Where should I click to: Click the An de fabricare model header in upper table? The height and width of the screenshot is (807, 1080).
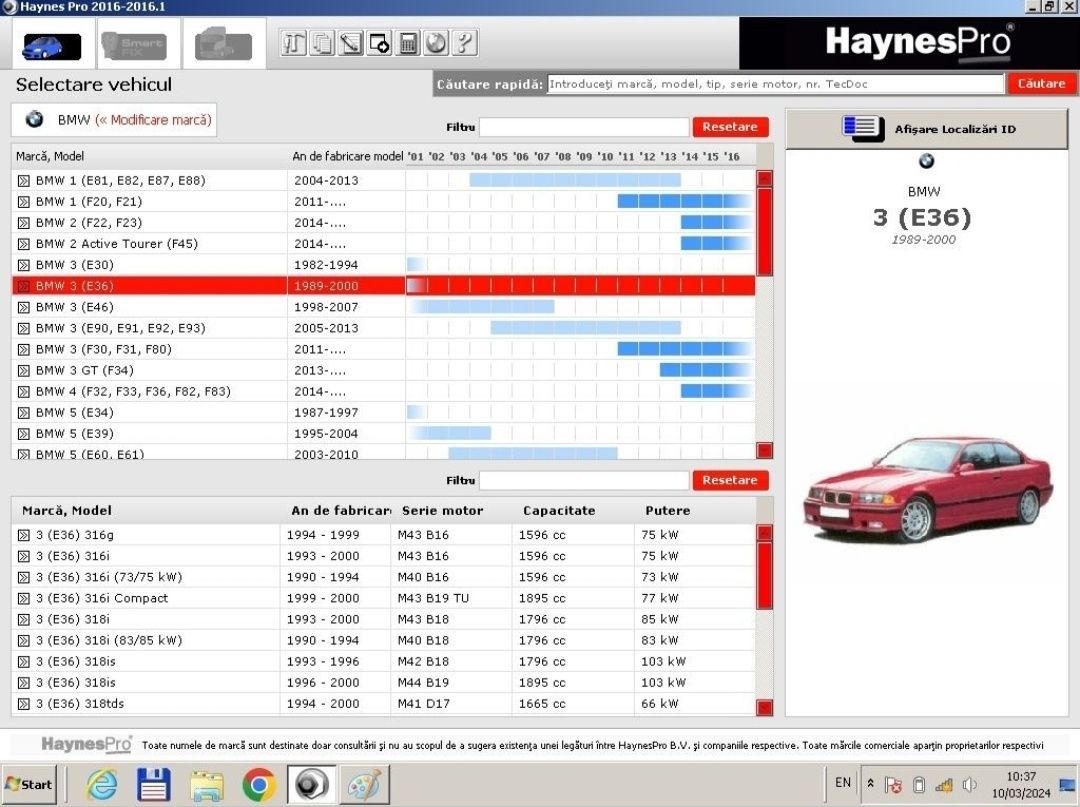347,156
